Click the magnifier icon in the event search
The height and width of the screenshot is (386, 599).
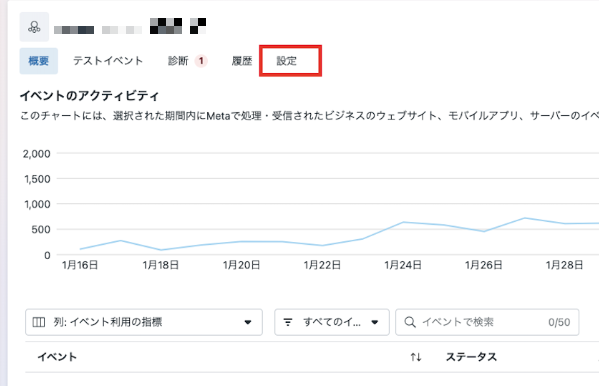tap(410, 322)
